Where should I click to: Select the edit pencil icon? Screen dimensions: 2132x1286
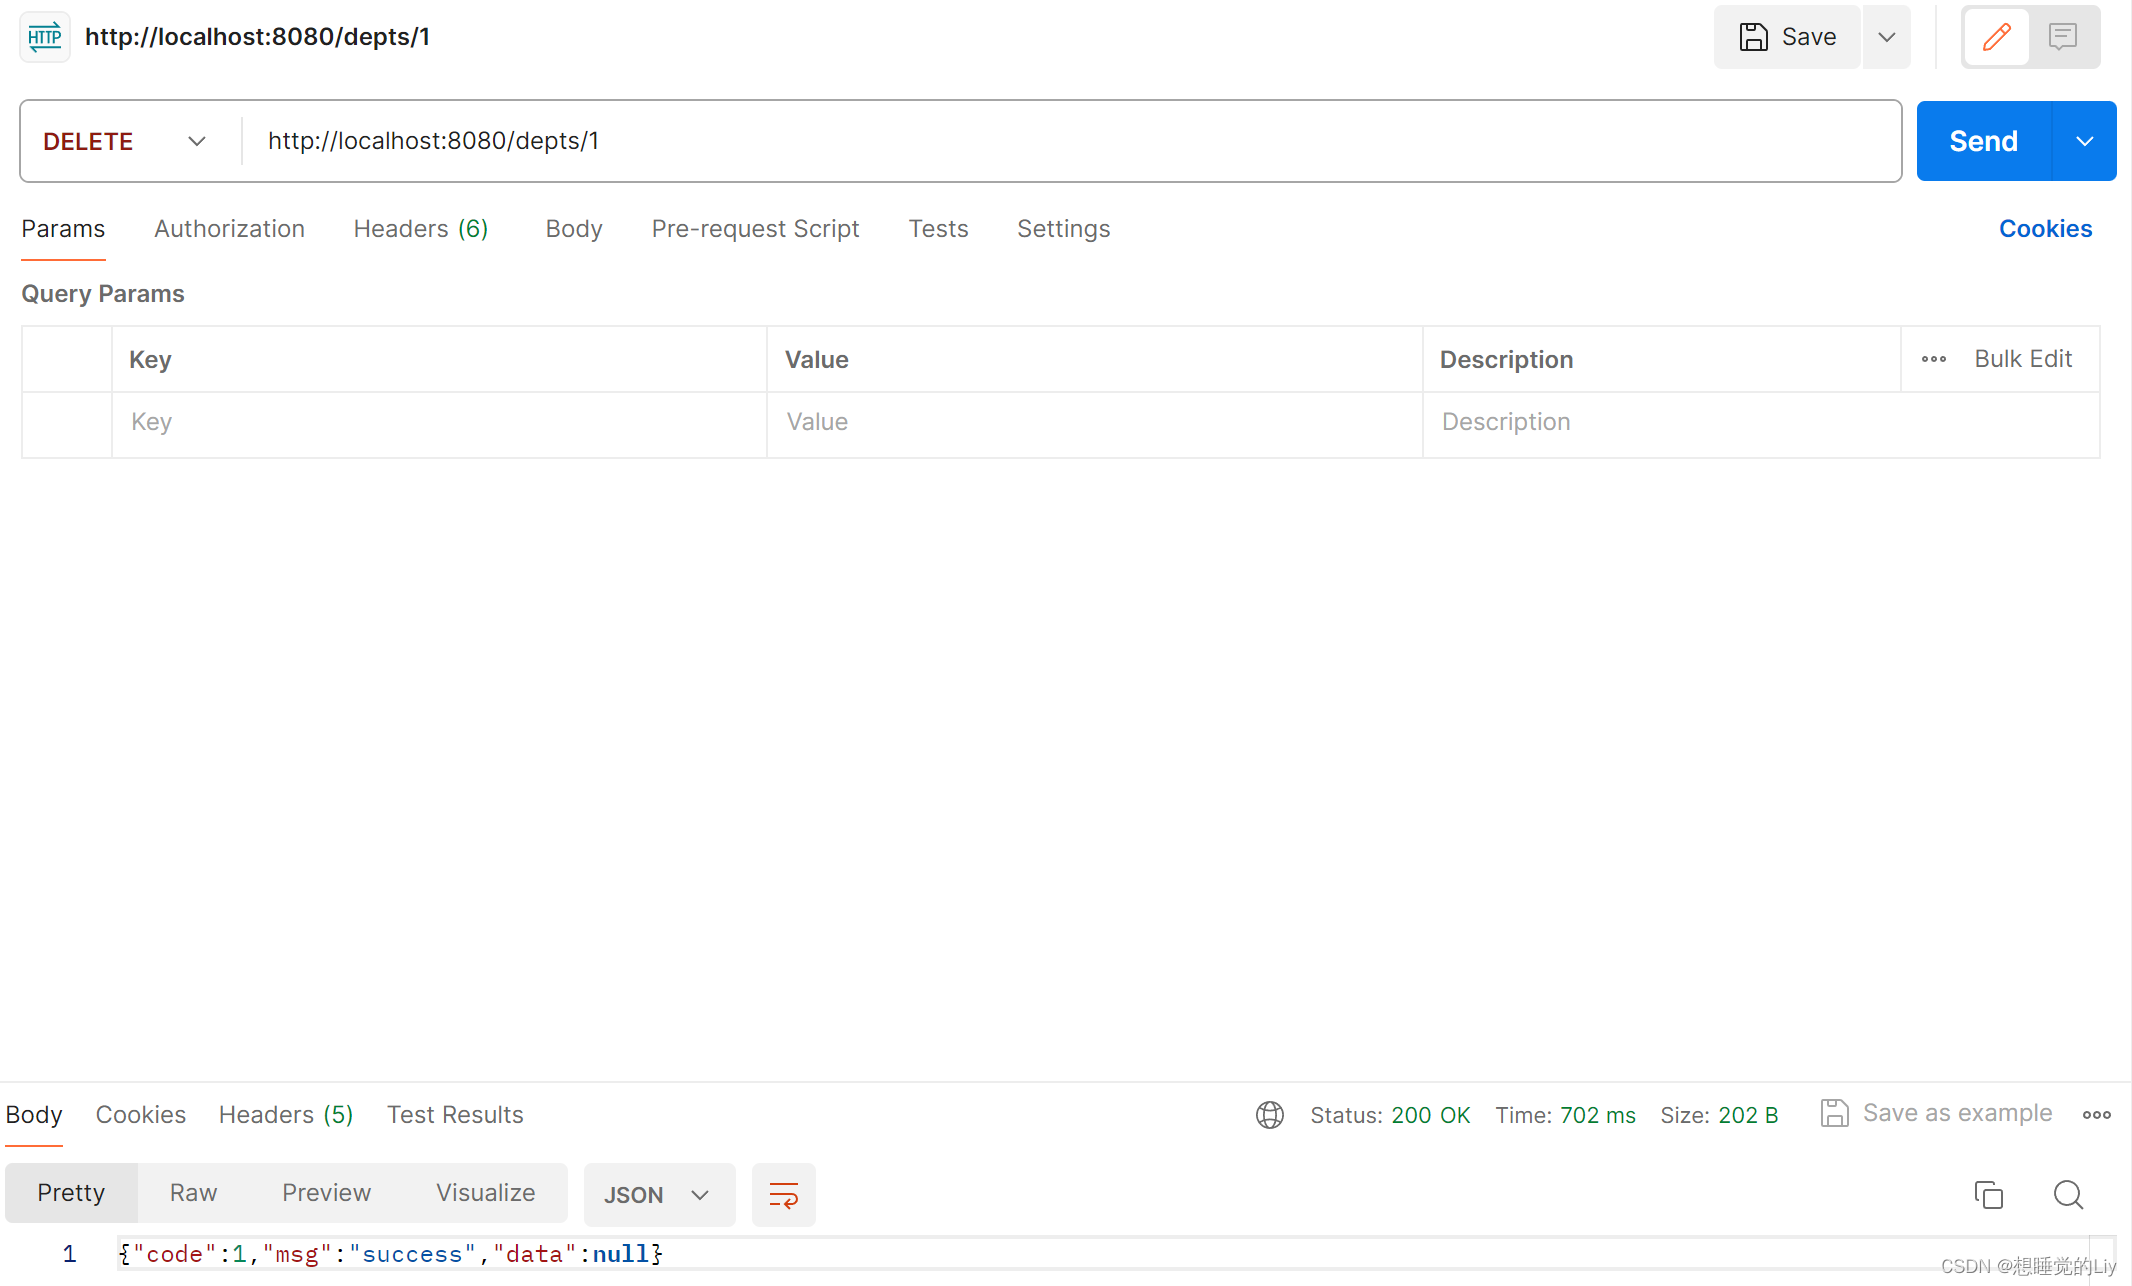(x=1996, y=37)
